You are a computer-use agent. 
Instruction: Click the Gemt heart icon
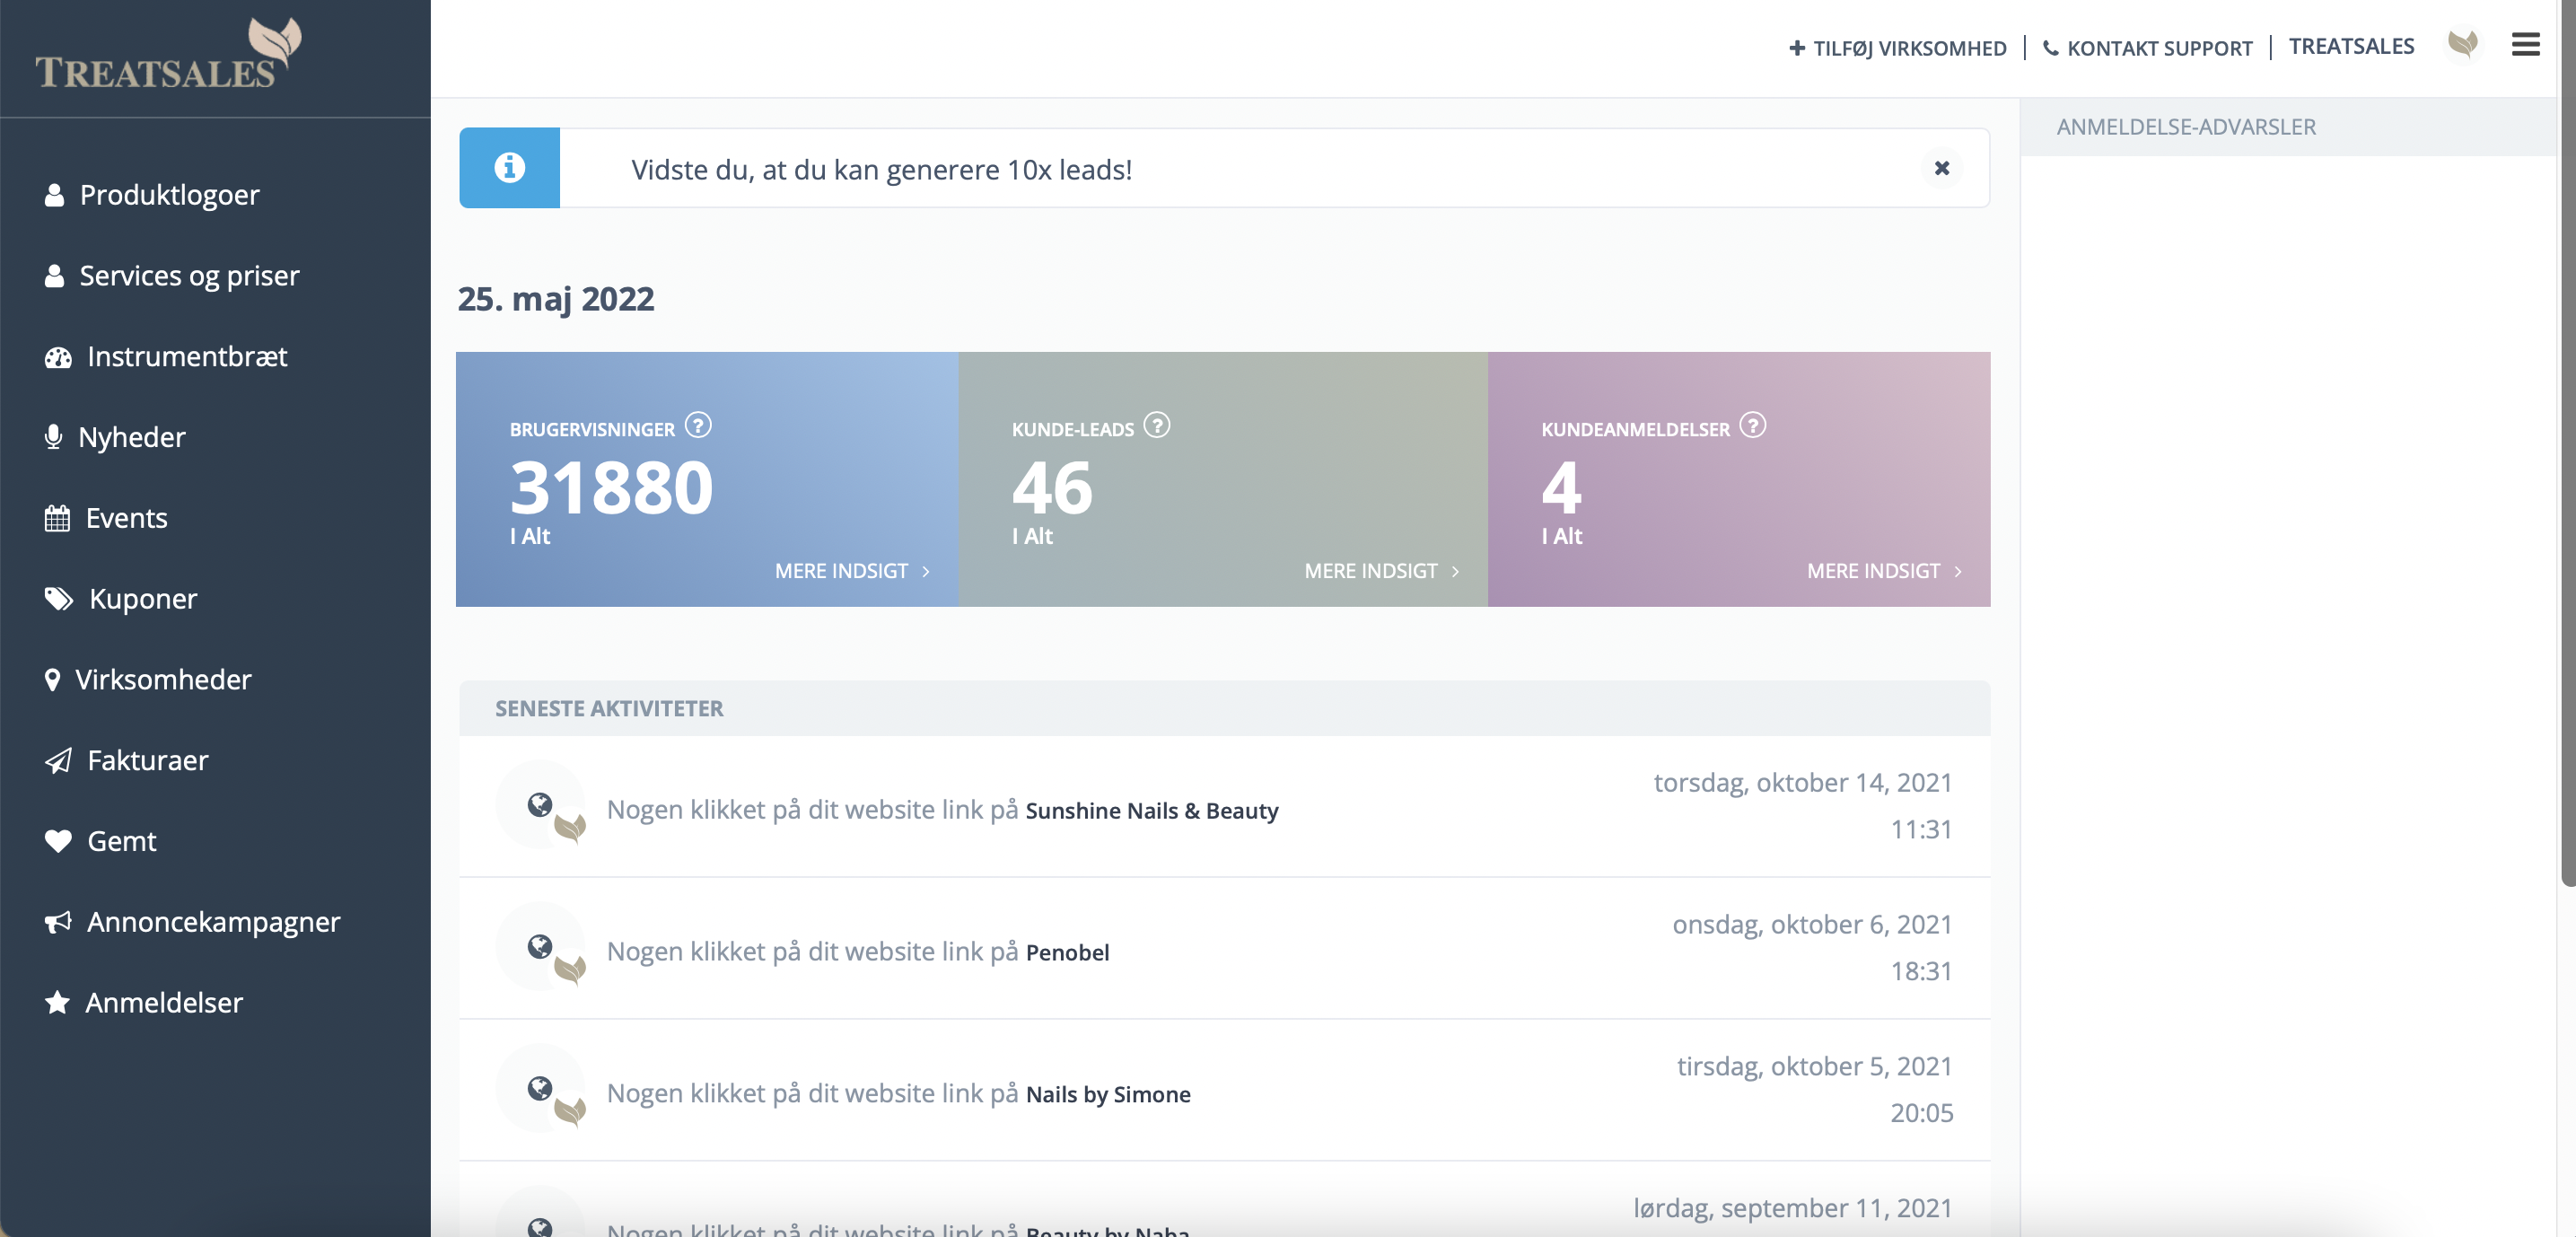click(58, 841)
